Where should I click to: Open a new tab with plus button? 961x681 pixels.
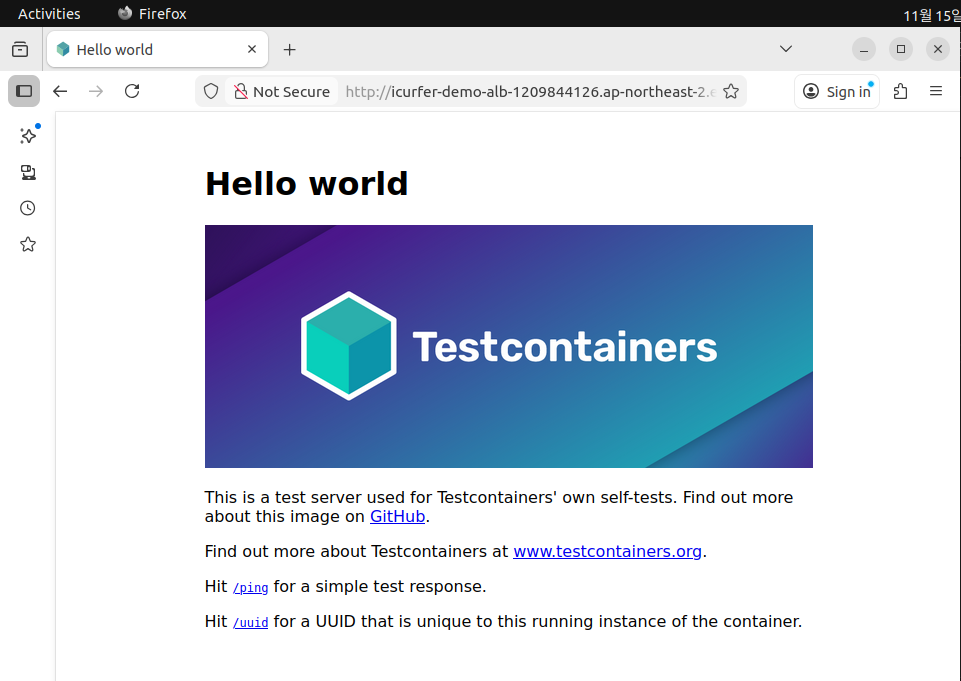289,49
